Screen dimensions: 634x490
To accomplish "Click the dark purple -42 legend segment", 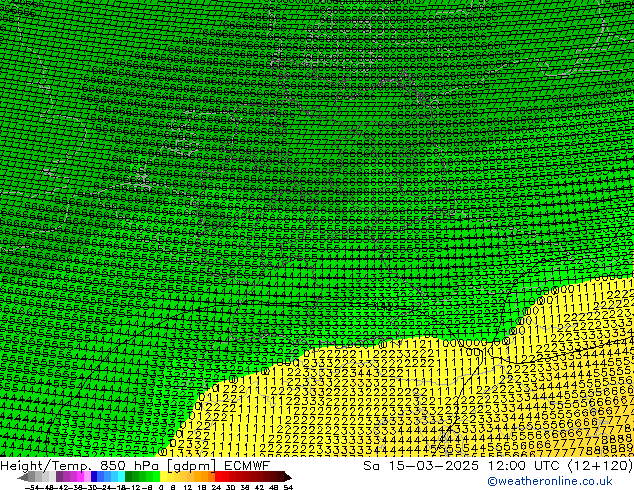I will click(x=59, y=476).
